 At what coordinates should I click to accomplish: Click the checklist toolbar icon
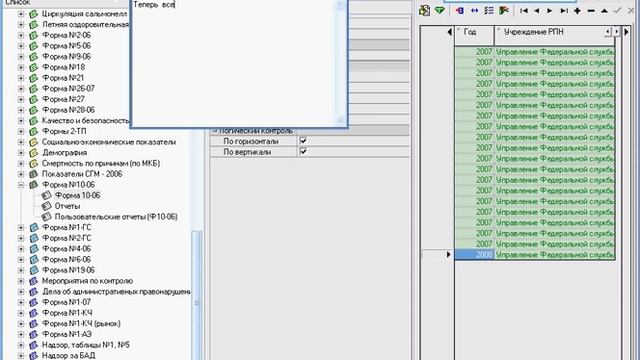point(489,11)
